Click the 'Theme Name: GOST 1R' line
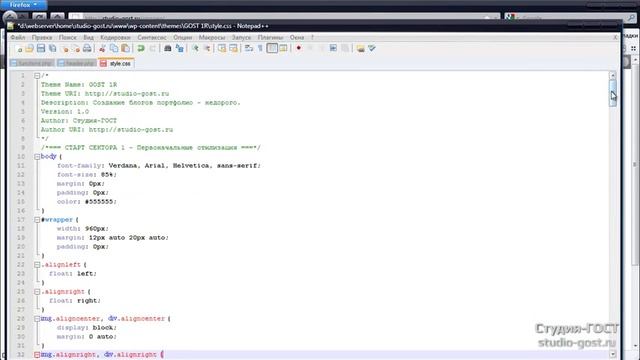The height and width of the screenshot is (360, 640). (x=79, y=84)
